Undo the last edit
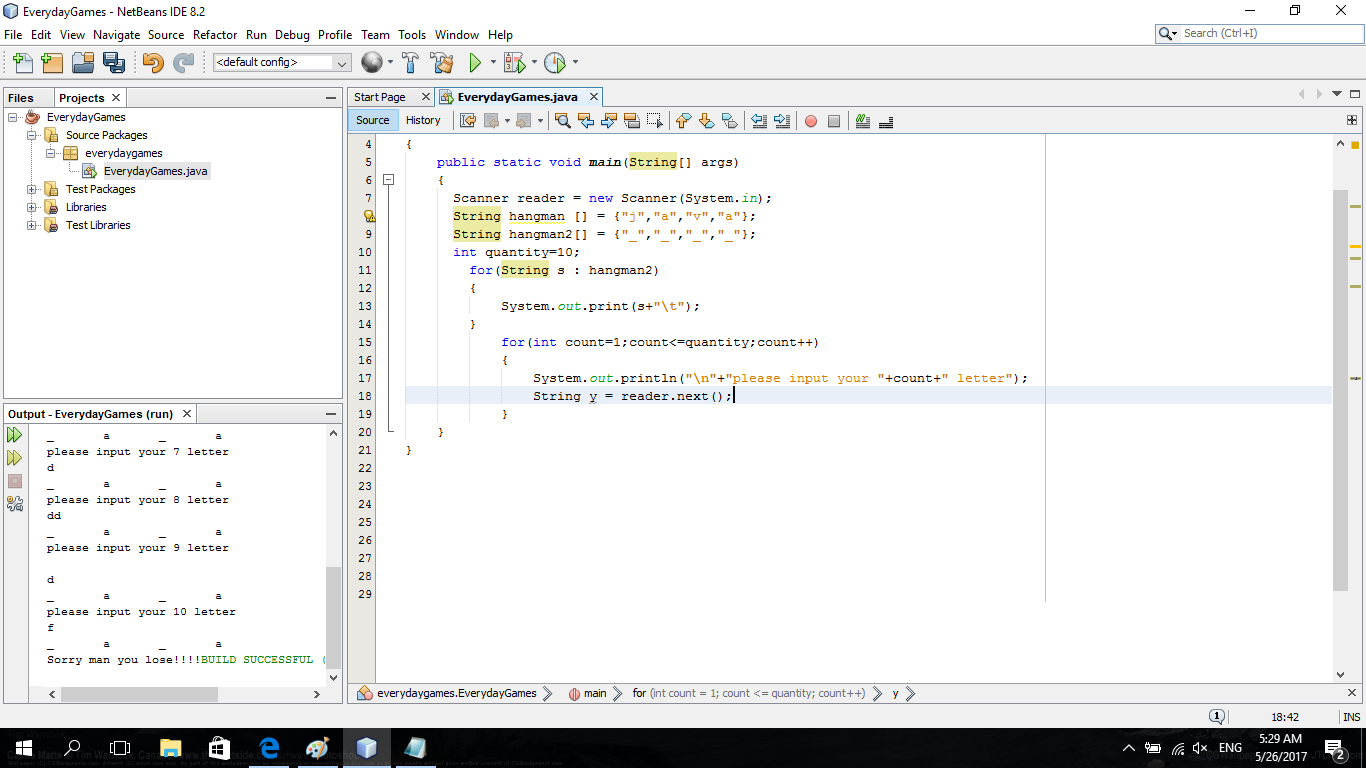 pos(150,62)
